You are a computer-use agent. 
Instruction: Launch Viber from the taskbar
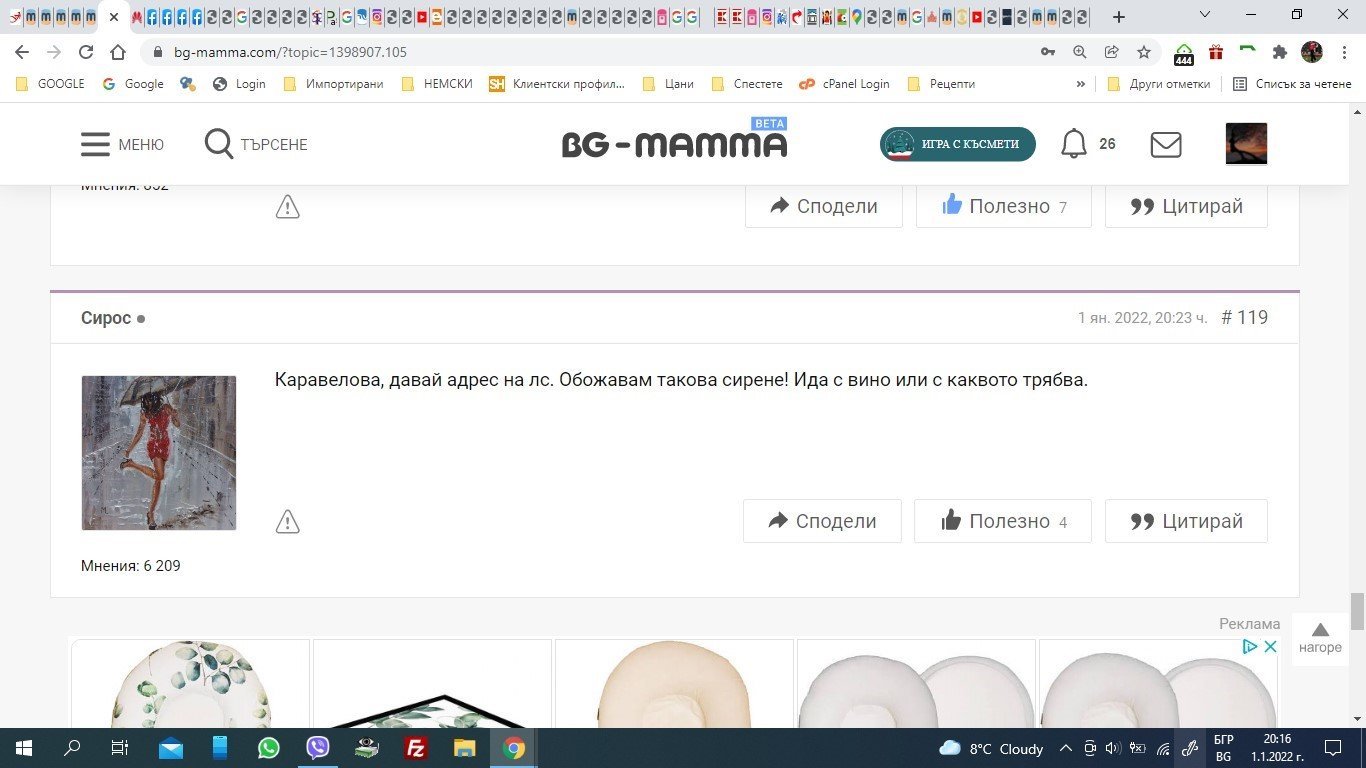[318, 748]
